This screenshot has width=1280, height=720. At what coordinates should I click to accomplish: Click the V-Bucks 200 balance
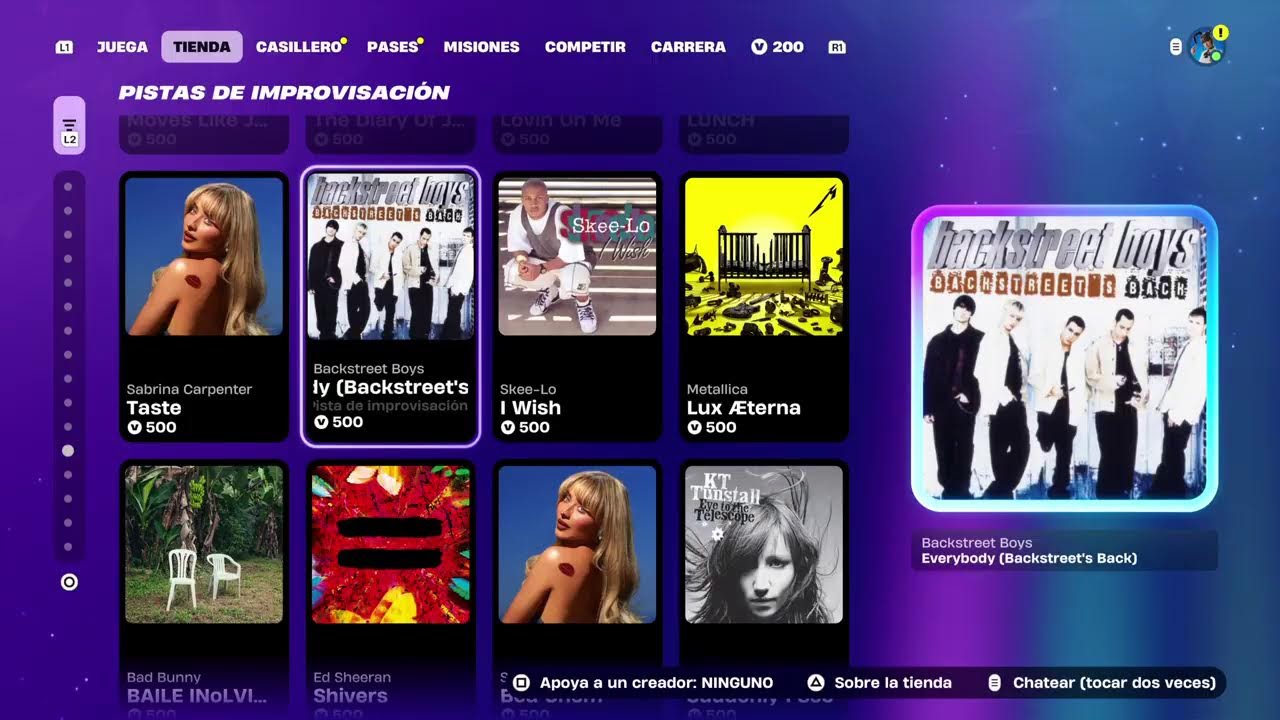pos(778,47)
